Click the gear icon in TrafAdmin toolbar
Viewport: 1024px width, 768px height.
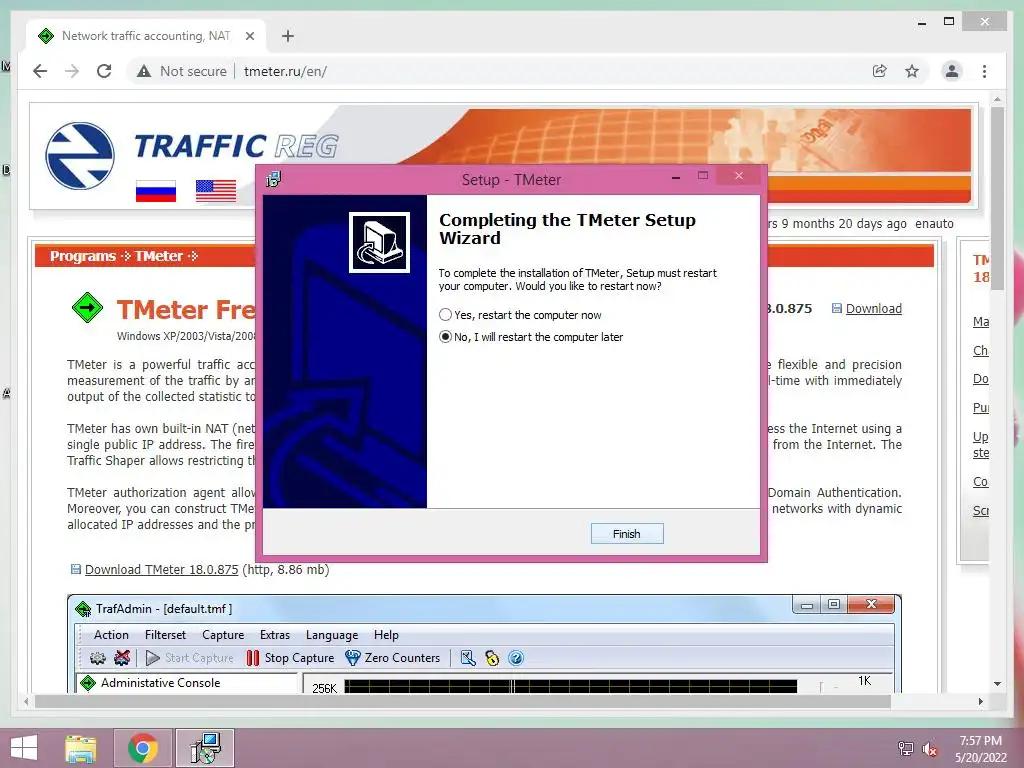point(97,658)
